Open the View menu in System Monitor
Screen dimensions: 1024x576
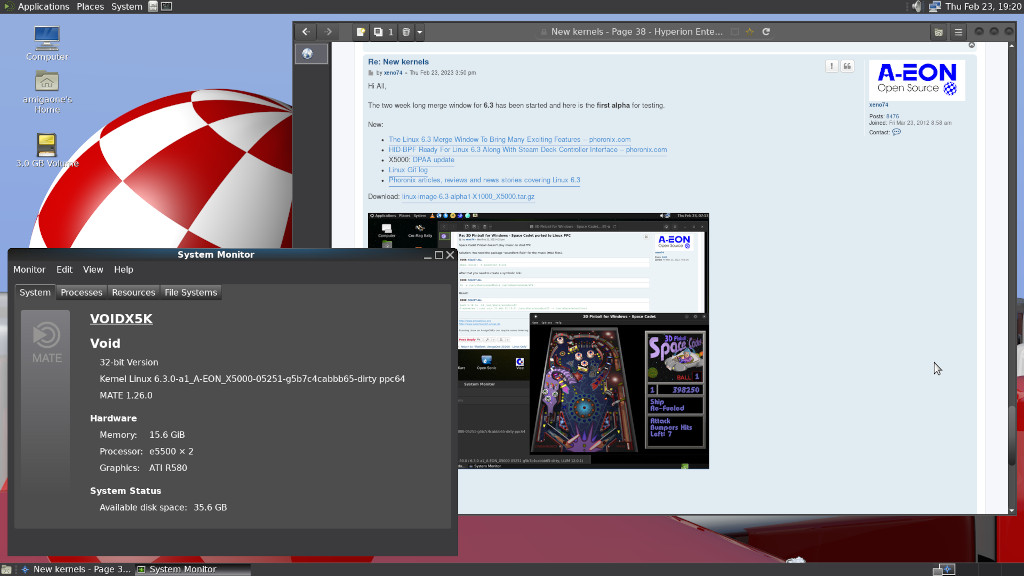93,270
